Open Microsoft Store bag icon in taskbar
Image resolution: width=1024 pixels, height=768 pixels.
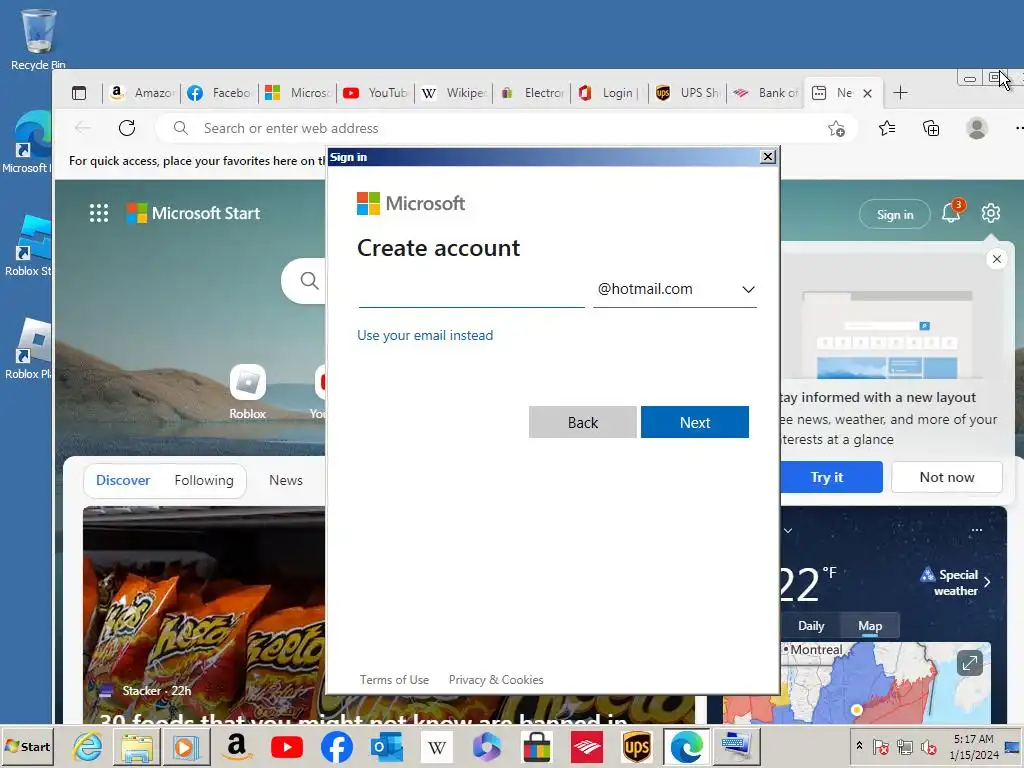[537, 747]
